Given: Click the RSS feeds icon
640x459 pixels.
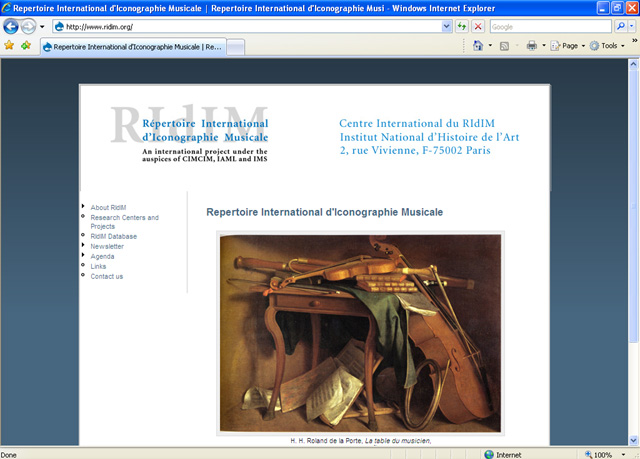Looking at the screenshot, I should click(505, 46).
